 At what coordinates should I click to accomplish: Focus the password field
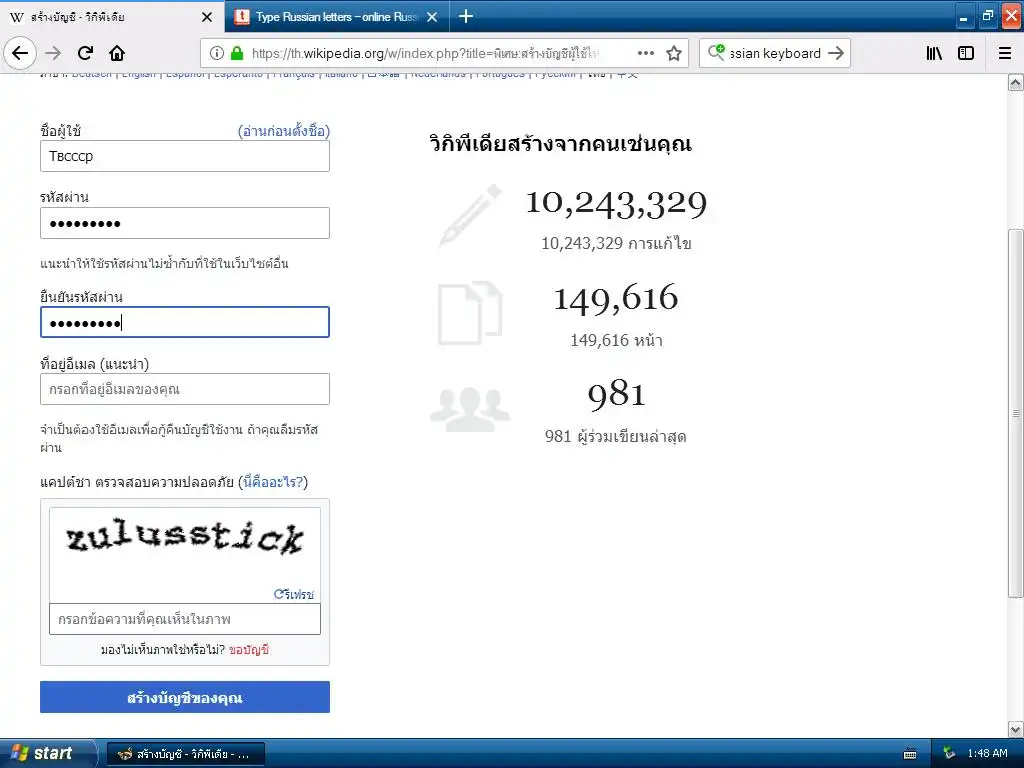point(185,223)
